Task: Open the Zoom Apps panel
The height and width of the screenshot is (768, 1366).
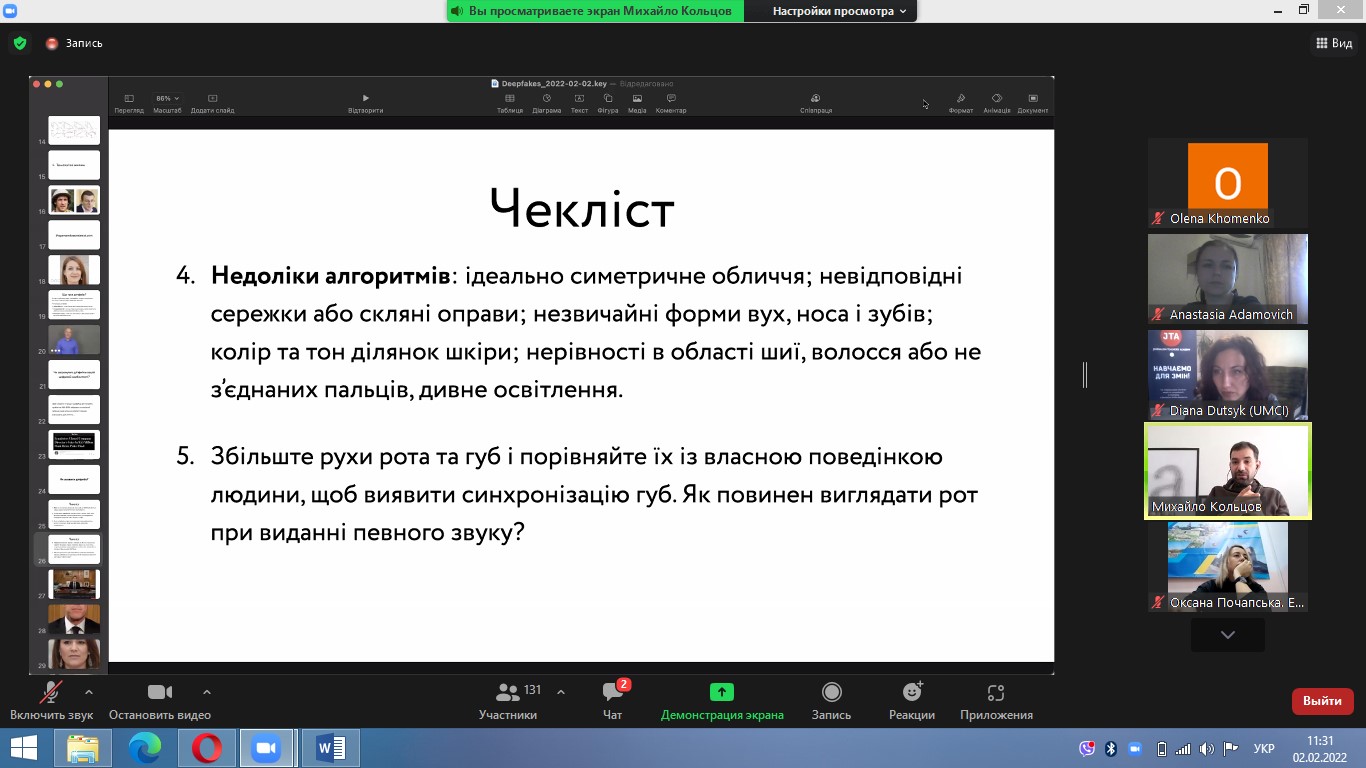Action: click(x=995, y=700)
